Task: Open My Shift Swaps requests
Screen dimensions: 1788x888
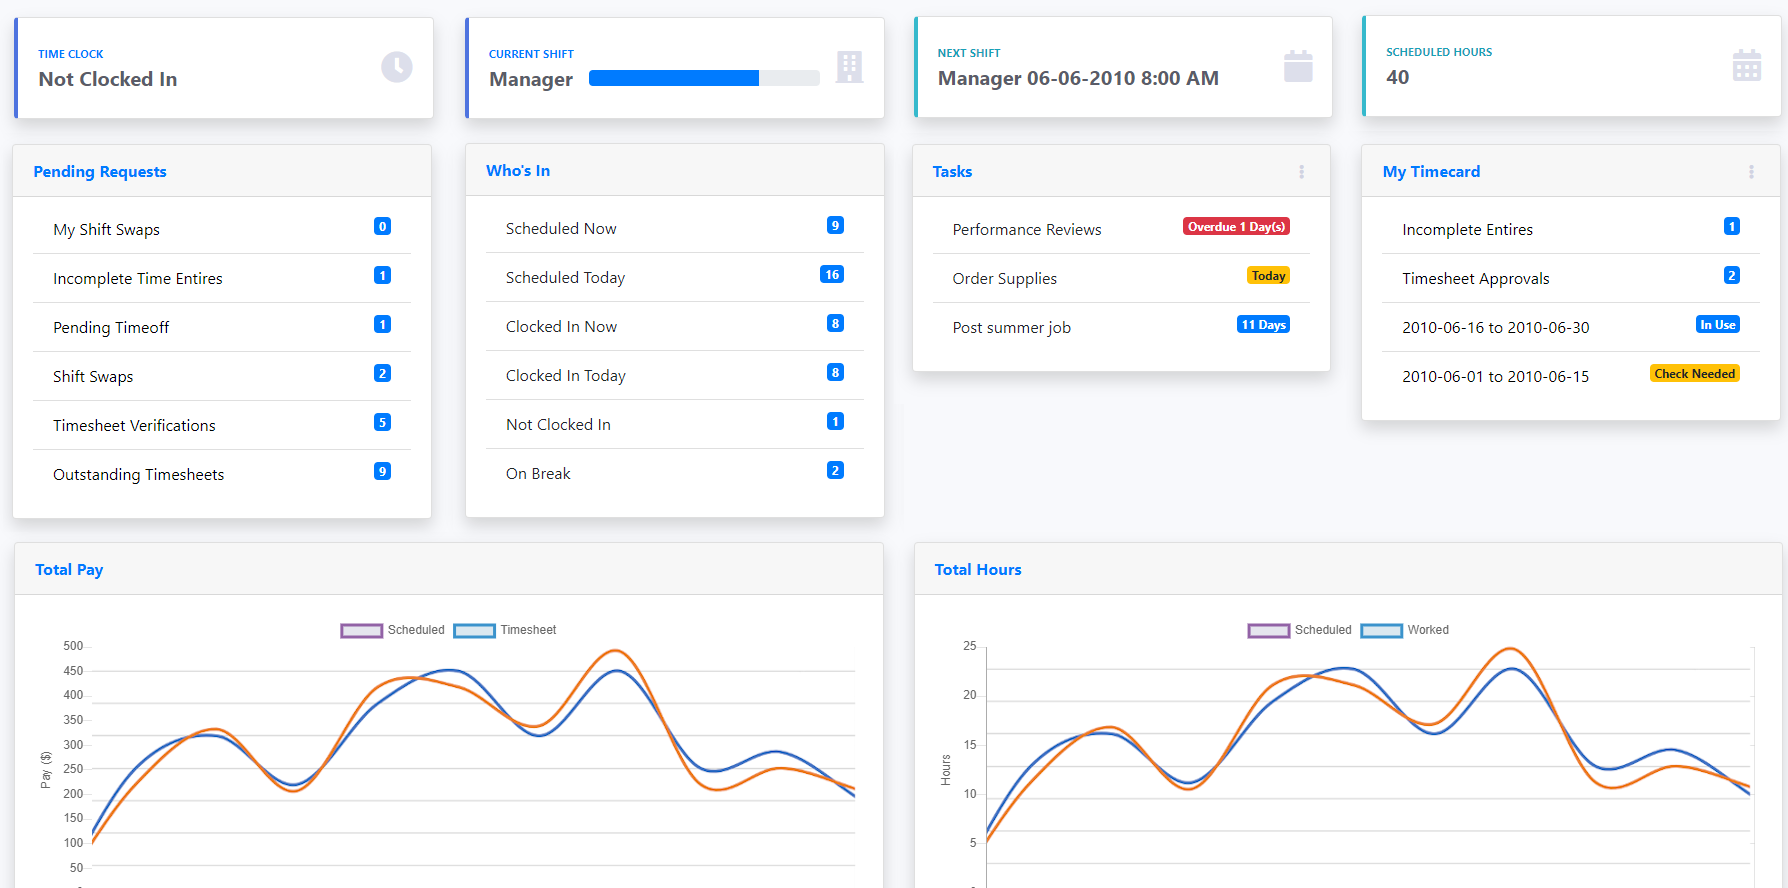Action: [x=222, y=229]
